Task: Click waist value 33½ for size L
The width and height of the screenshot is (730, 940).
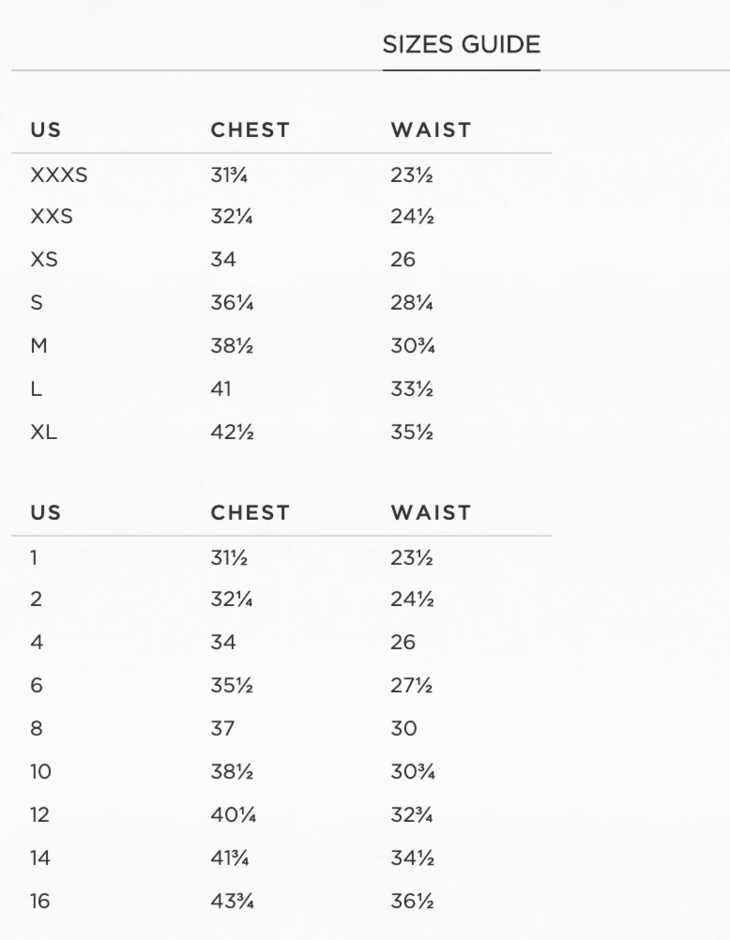Action: pyautogui.click(x=412, y=389)
